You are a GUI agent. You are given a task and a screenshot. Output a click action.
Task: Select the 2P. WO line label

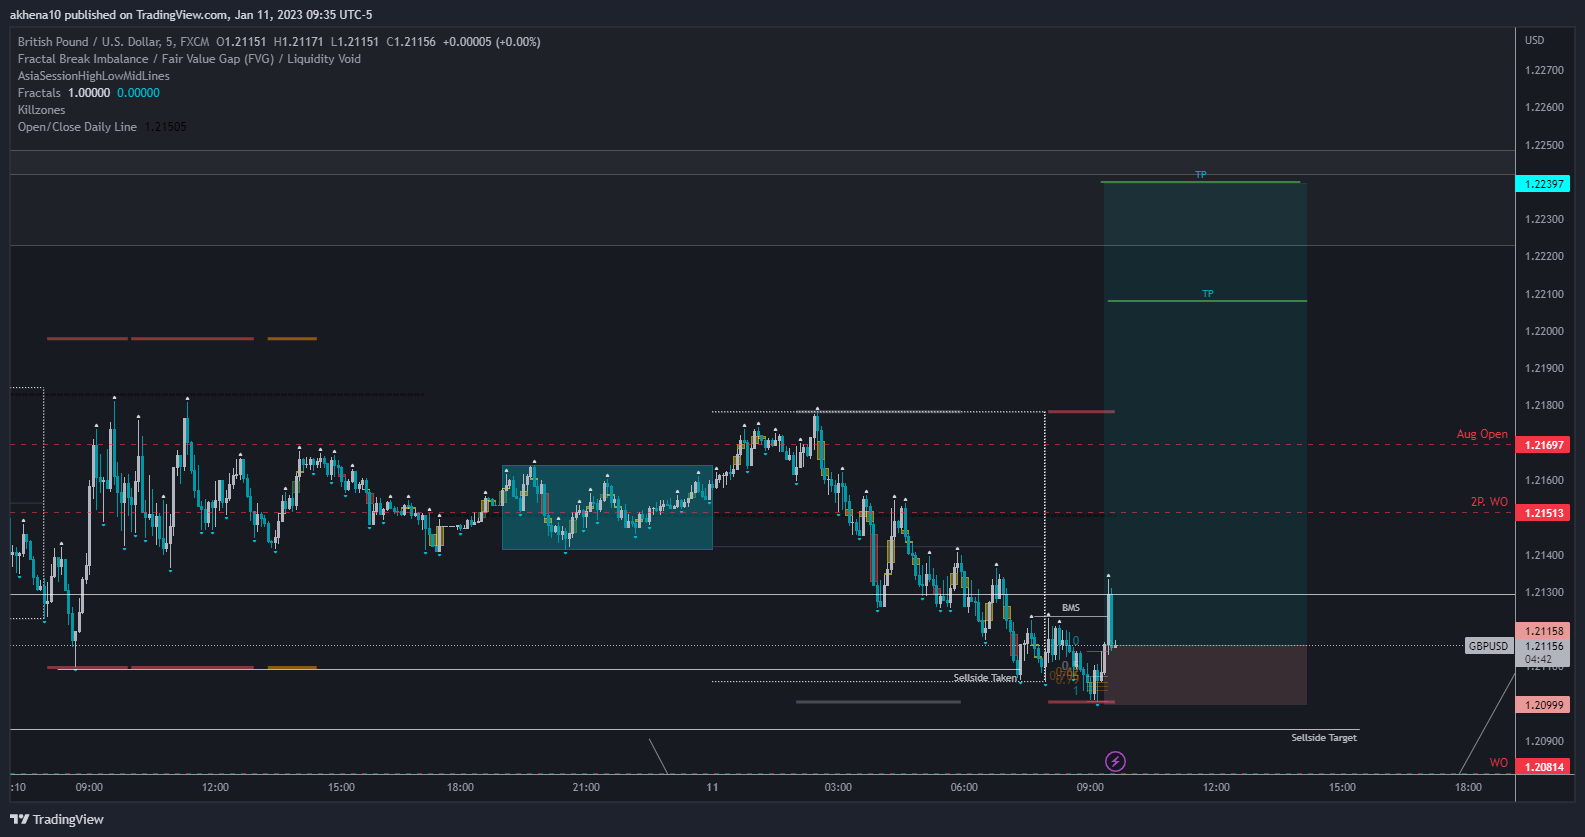tap(1489, 502)
